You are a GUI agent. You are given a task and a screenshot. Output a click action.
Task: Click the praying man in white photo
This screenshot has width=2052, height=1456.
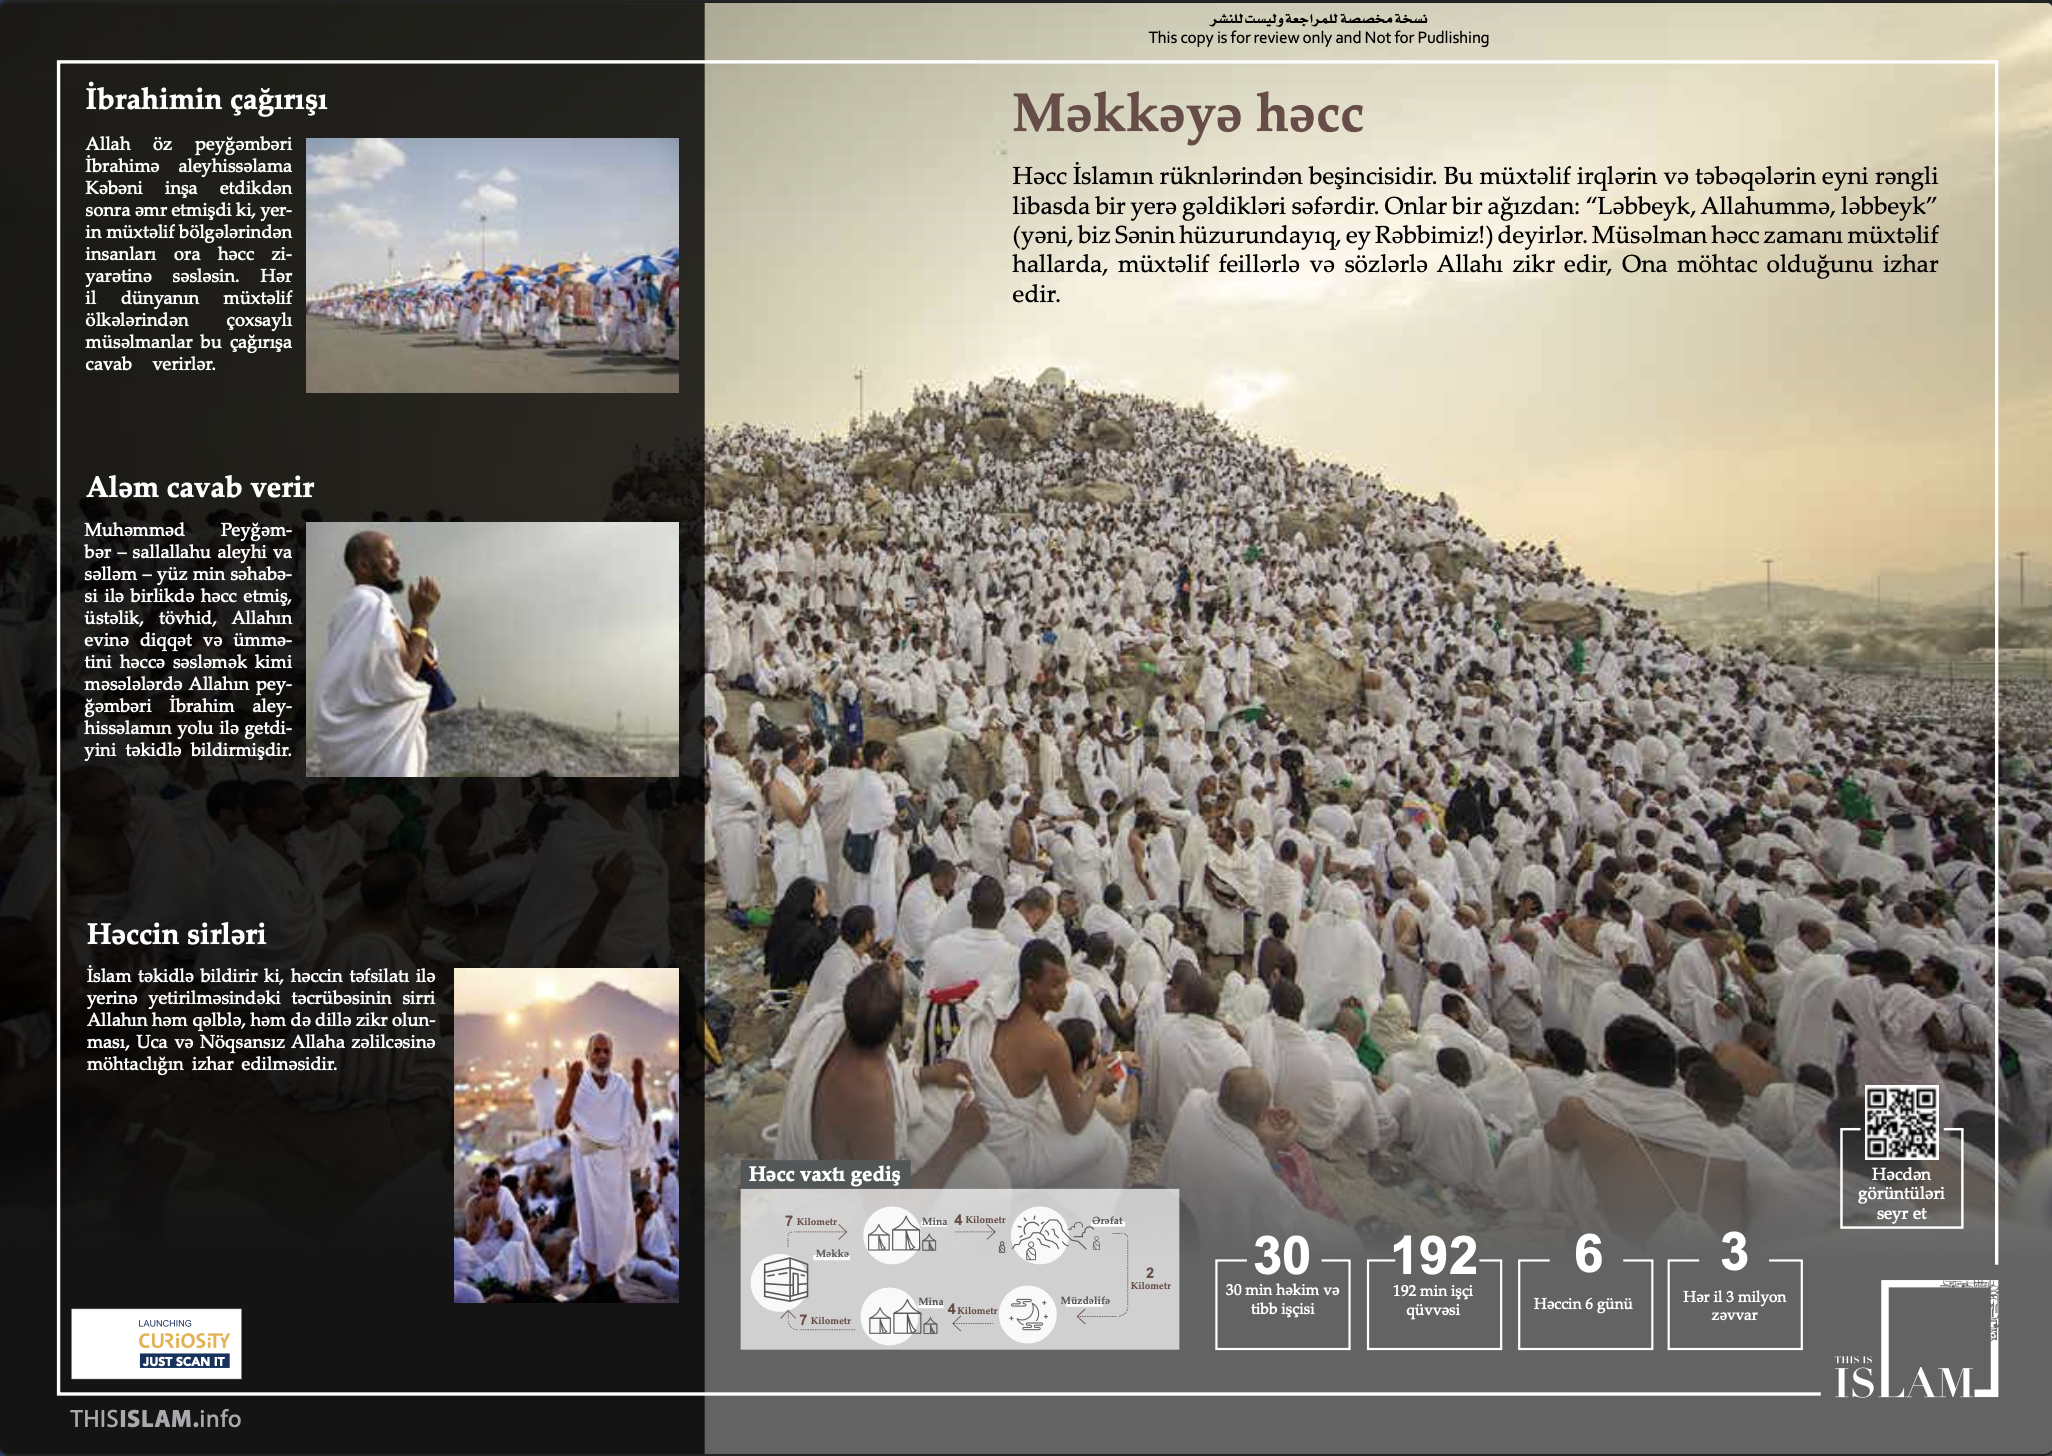pos(492,649)
